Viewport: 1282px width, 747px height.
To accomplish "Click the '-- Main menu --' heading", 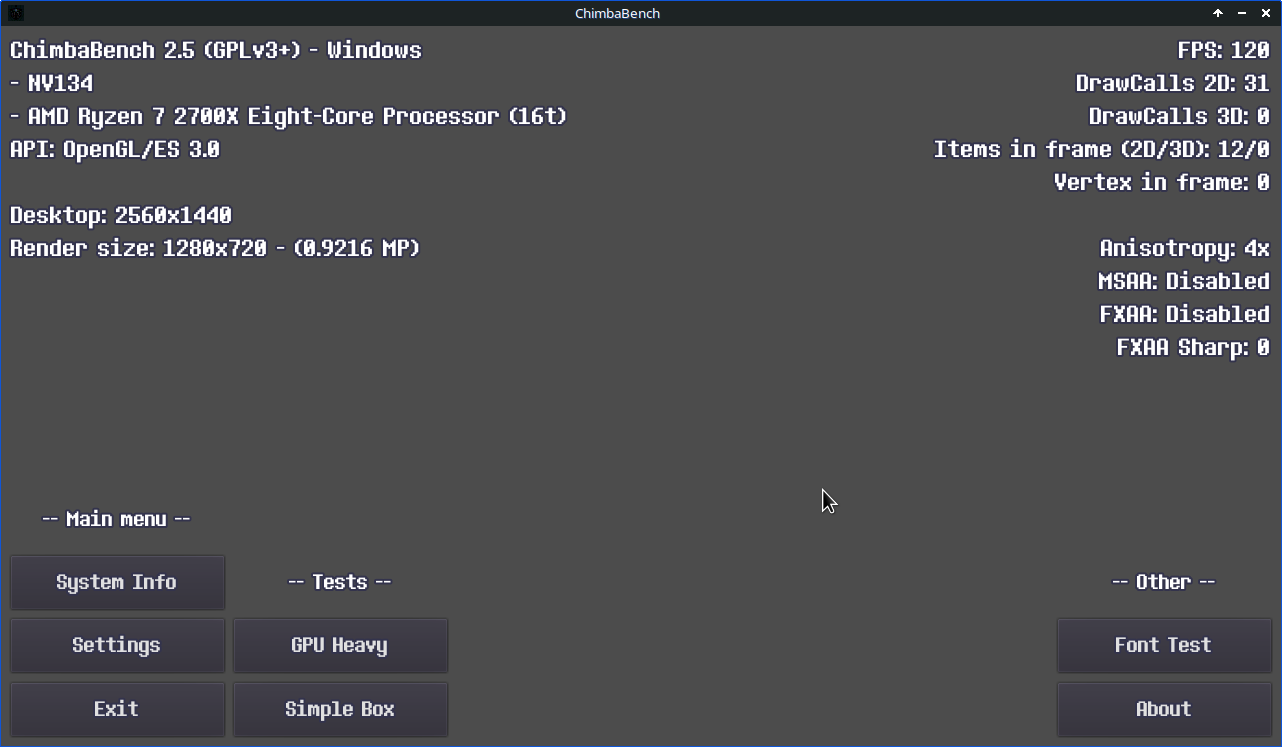I will (116, 519).
